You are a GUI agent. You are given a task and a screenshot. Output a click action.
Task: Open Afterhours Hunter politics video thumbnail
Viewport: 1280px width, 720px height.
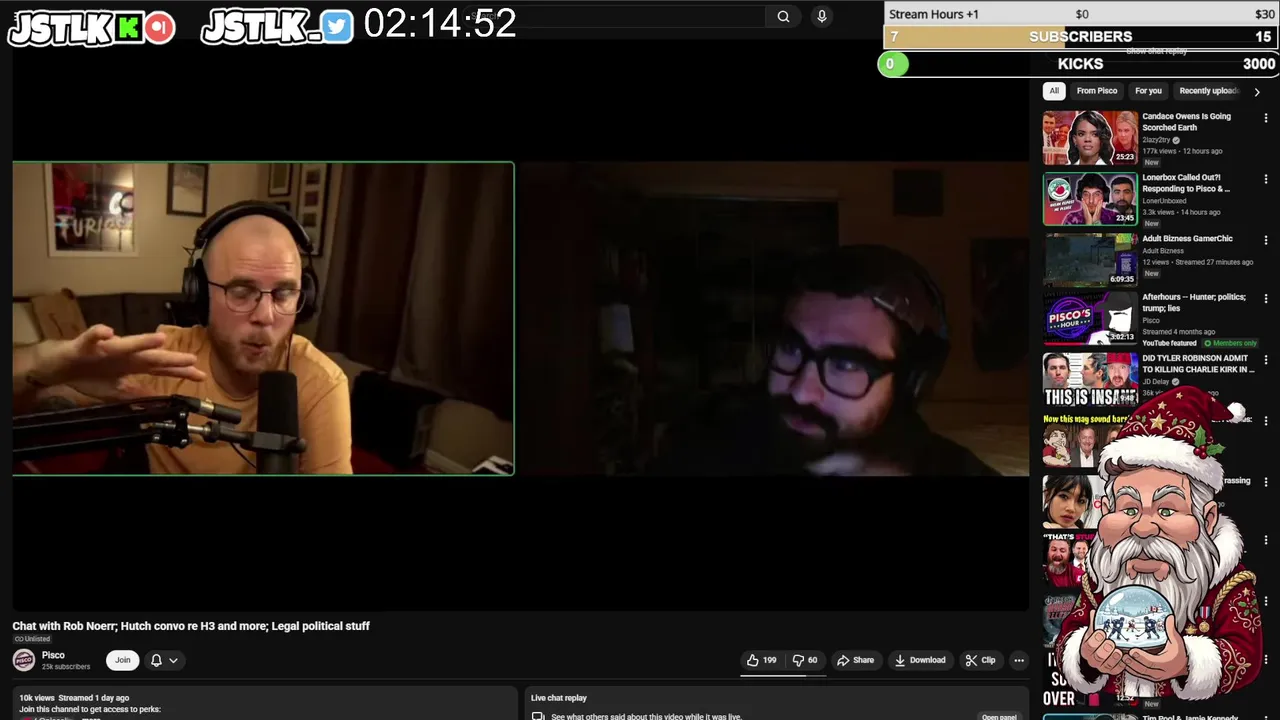point(1090,319)
